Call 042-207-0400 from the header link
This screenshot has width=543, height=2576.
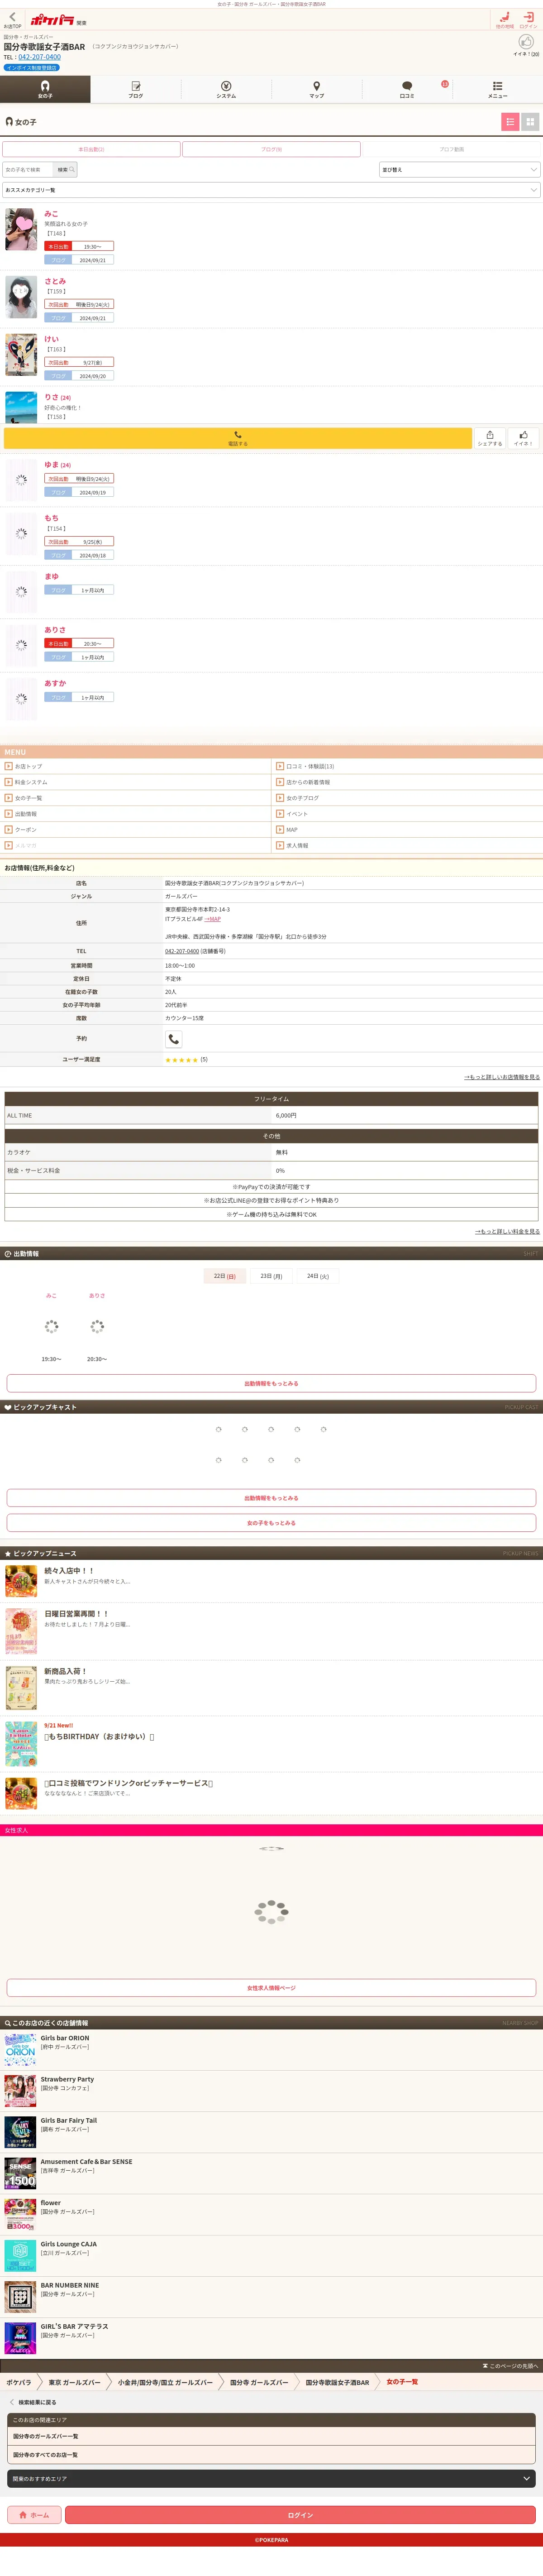39,57
